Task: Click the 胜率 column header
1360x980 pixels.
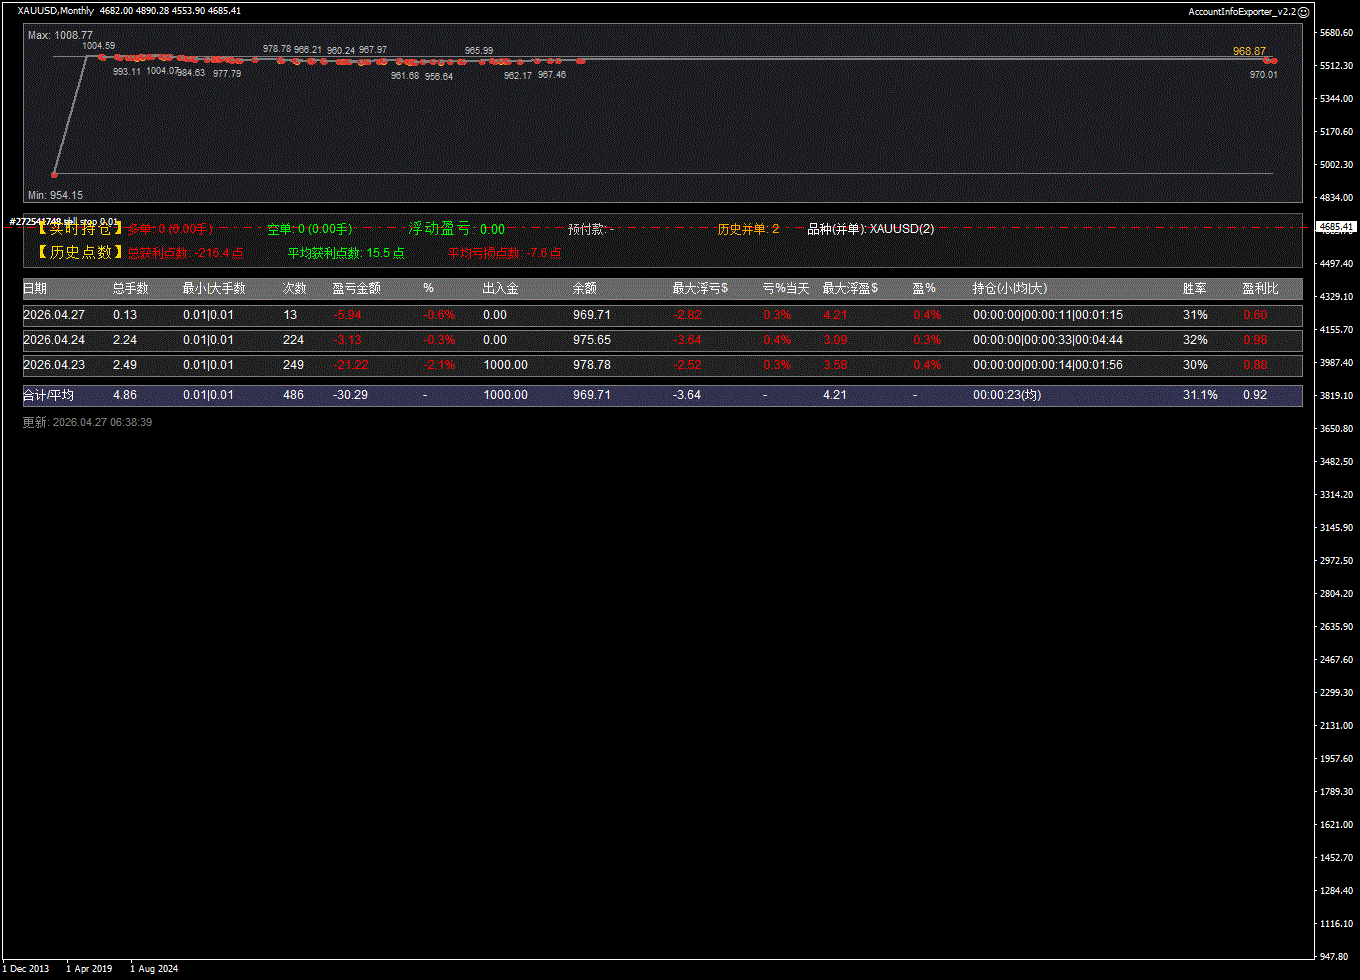Action: coord(1194,289)
